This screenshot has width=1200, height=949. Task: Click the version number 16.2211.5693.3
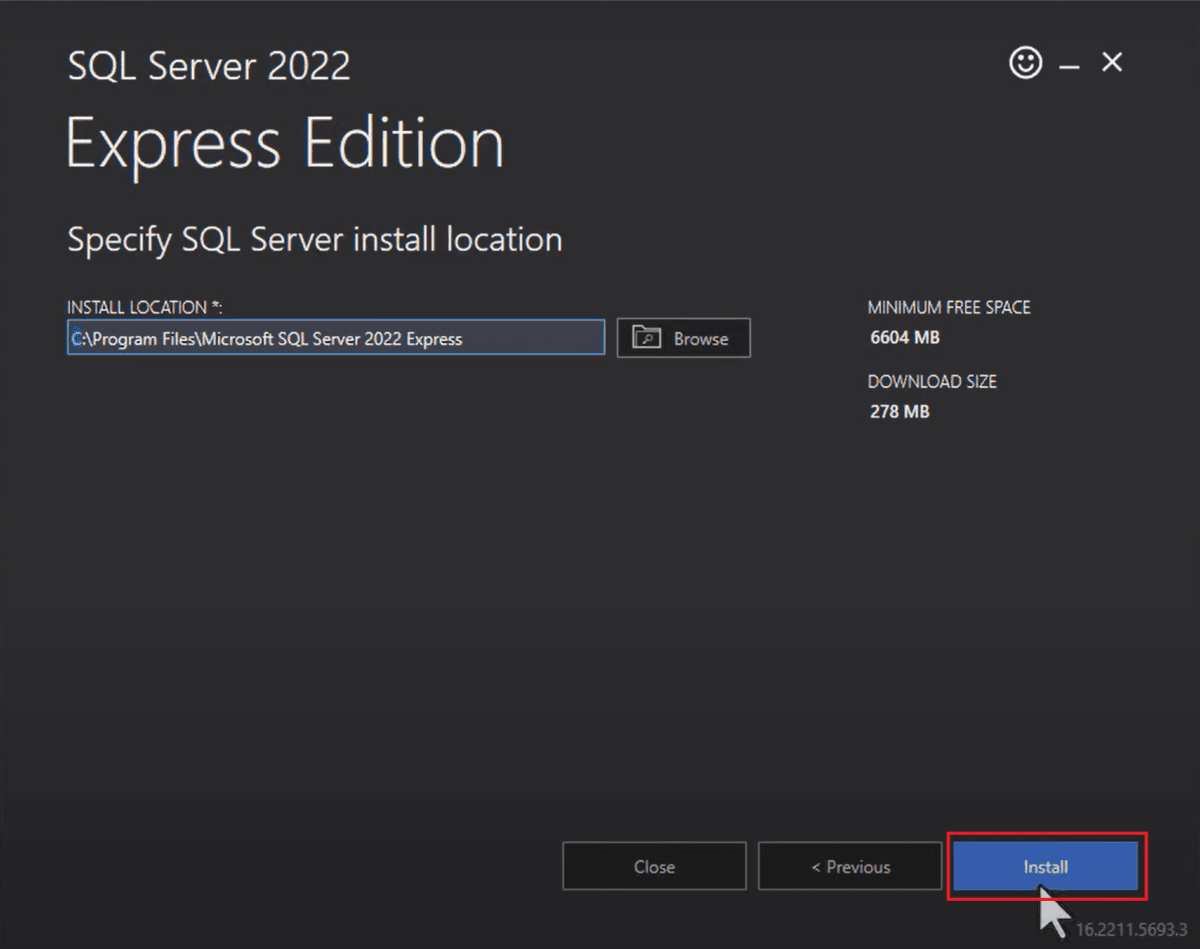tap(1130, 930)
